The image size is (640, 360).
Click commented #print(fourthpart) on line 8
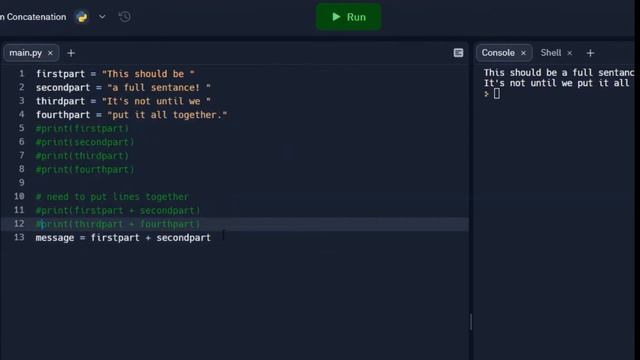(x=85, y=169)
